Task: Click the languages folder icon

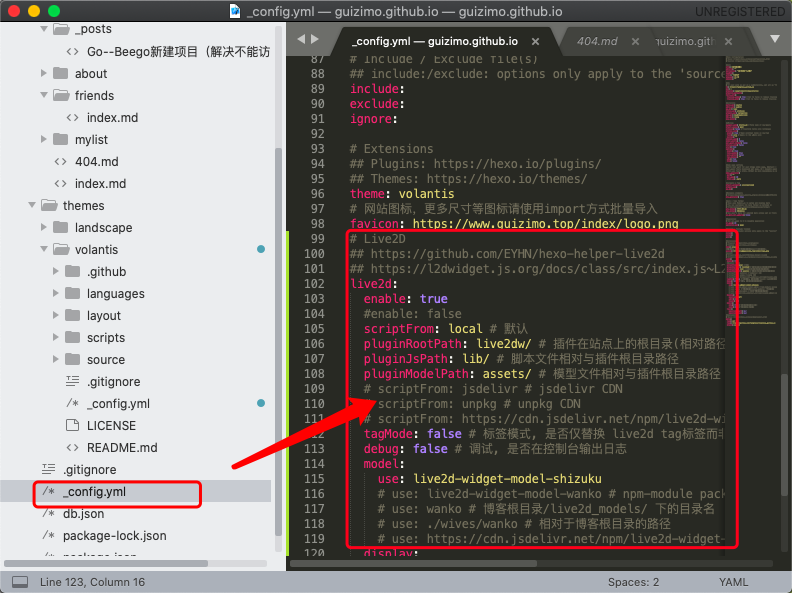Action: point(73,293)
